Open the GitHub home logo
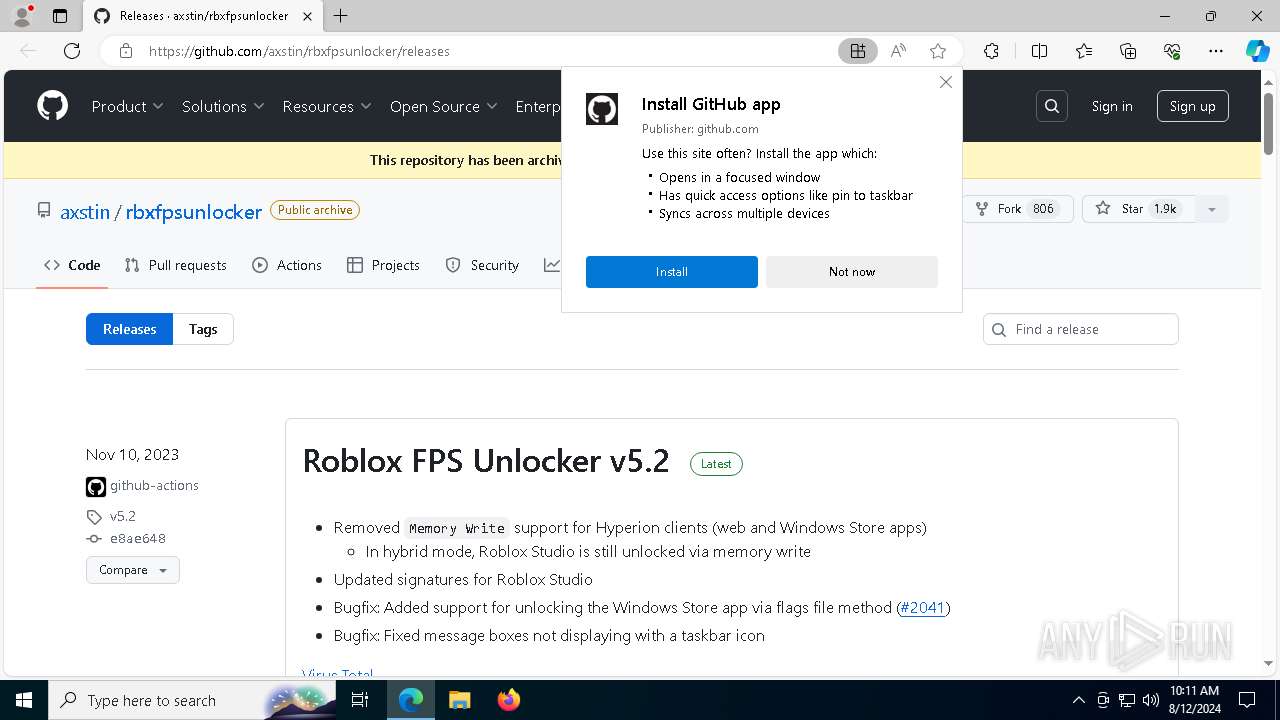 pos(52,106)
